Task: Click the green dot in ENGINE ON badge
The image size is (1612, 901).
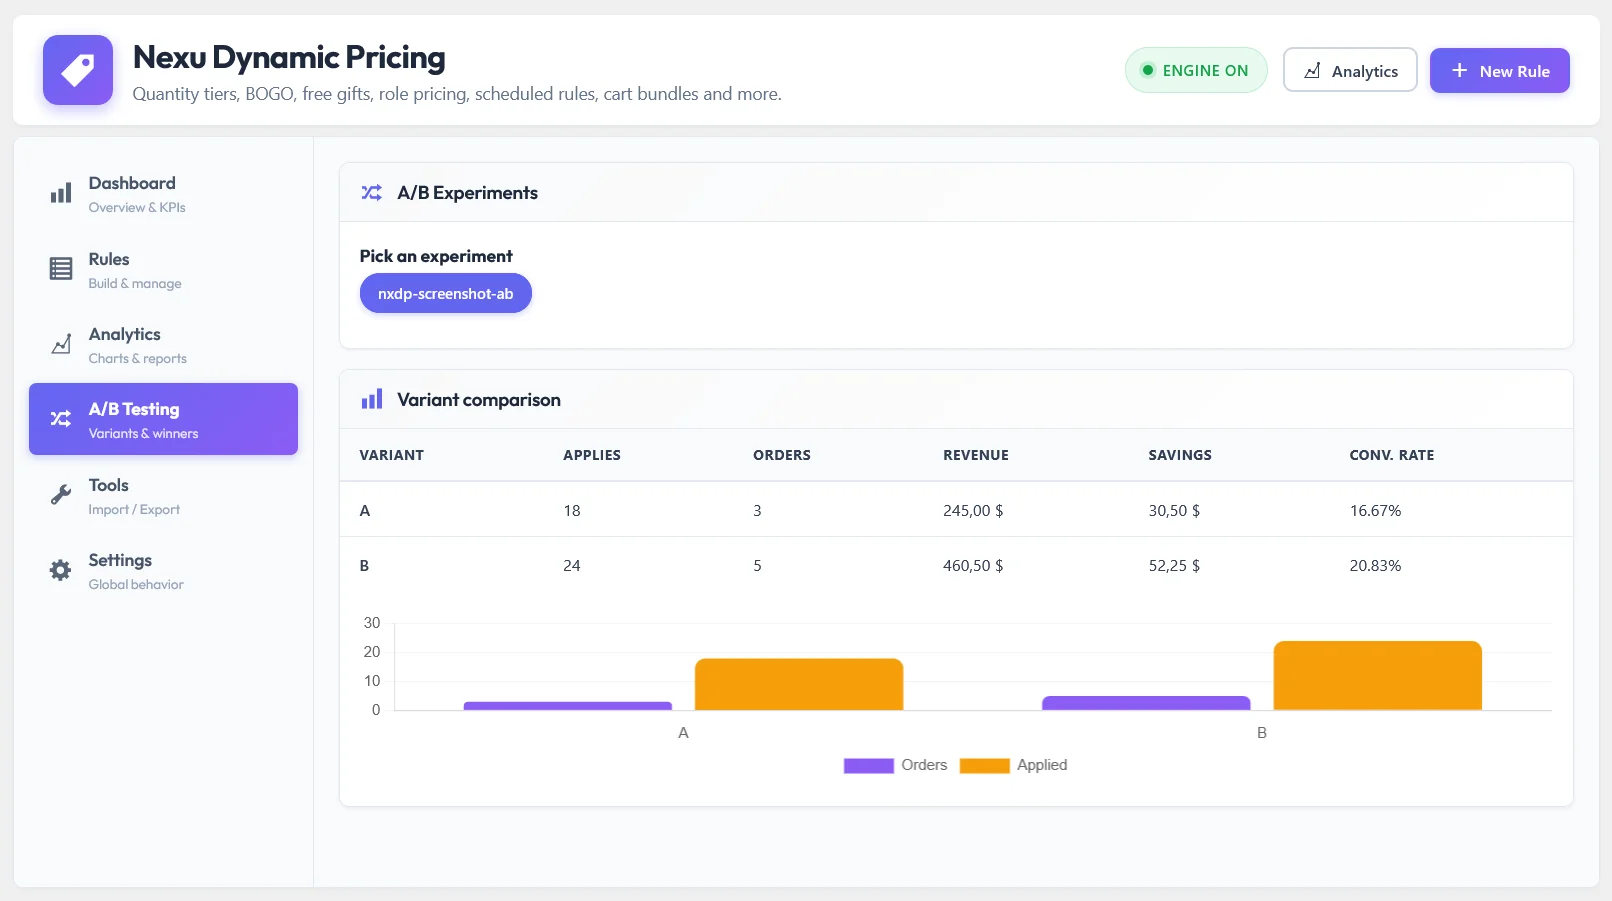Action: pos(1148,70)
